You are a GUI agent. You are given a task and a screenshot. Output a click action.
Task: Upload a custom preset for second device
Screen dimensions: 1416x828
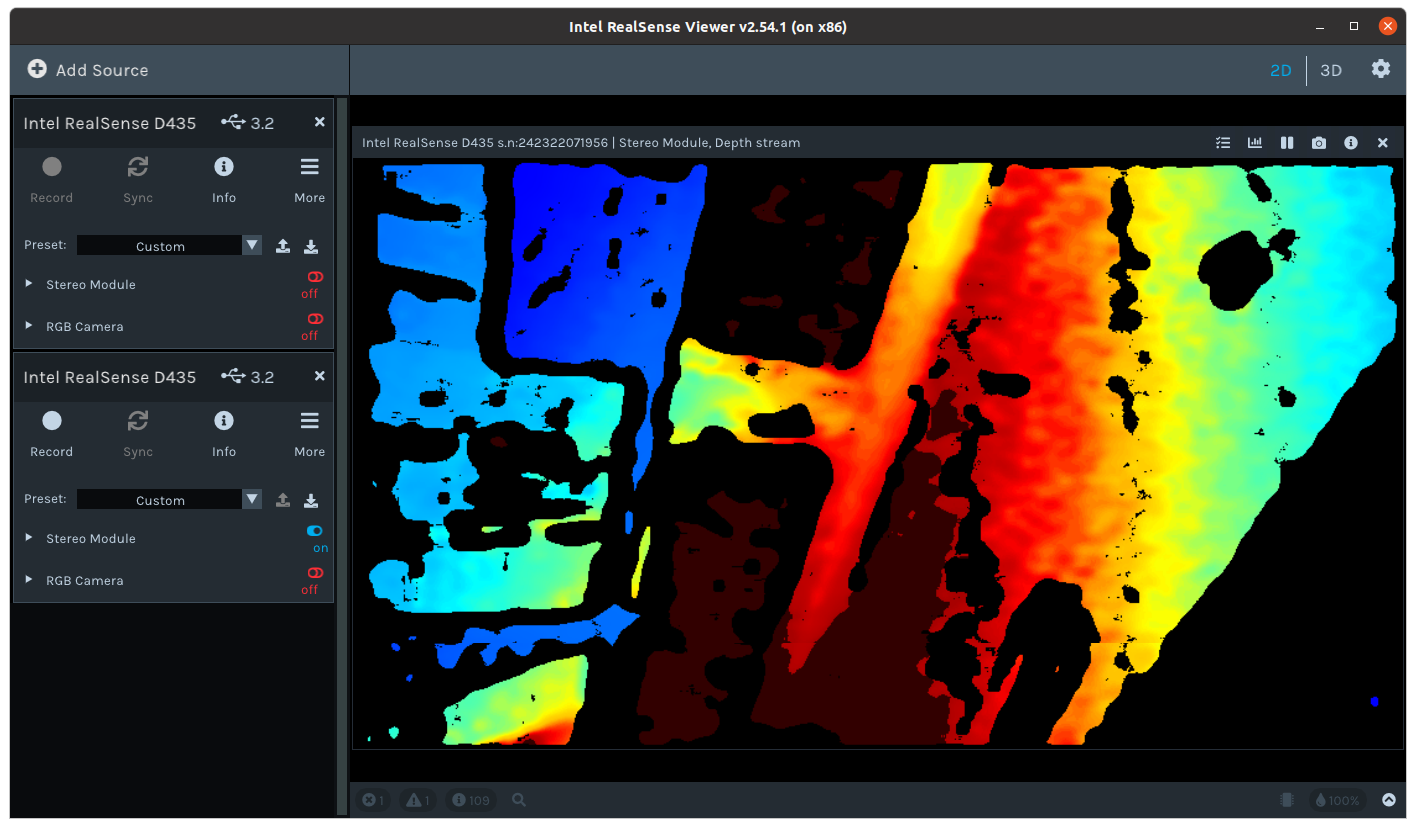(x=282, y=499)
